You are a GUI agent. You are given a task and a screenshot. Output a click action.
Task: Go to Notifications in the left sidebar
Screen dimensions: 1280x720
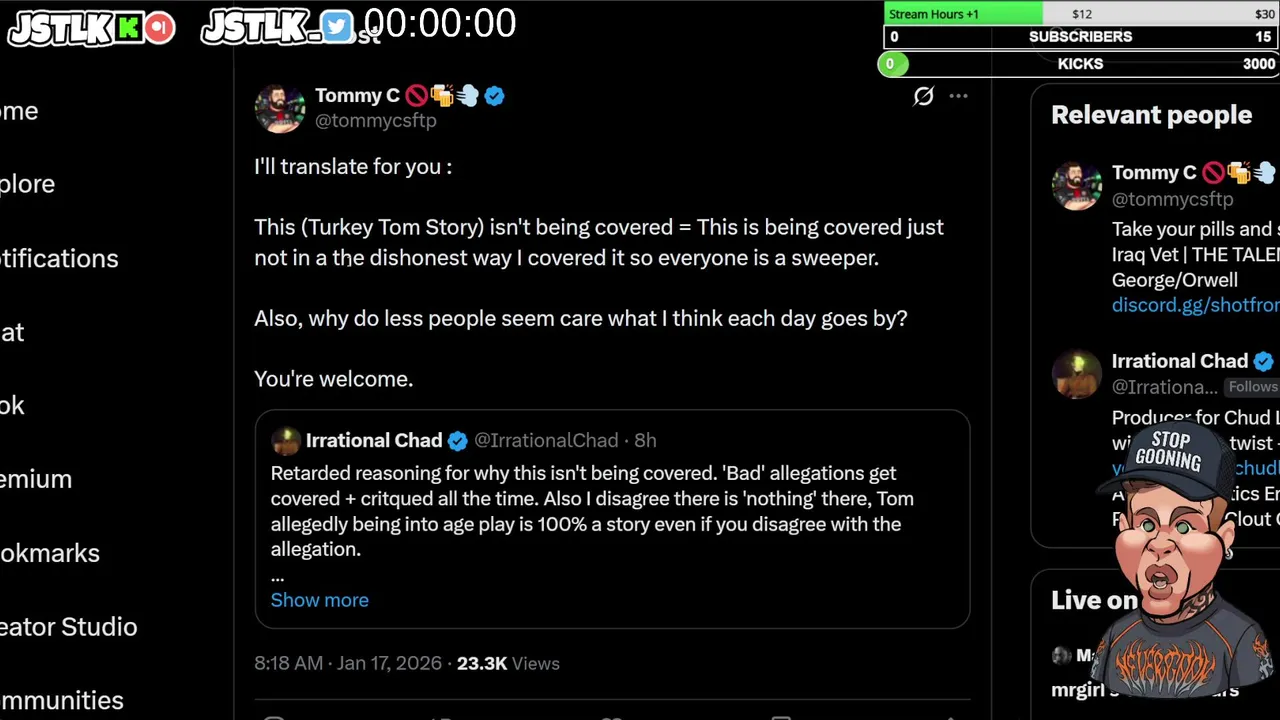(x=58, y=259)
